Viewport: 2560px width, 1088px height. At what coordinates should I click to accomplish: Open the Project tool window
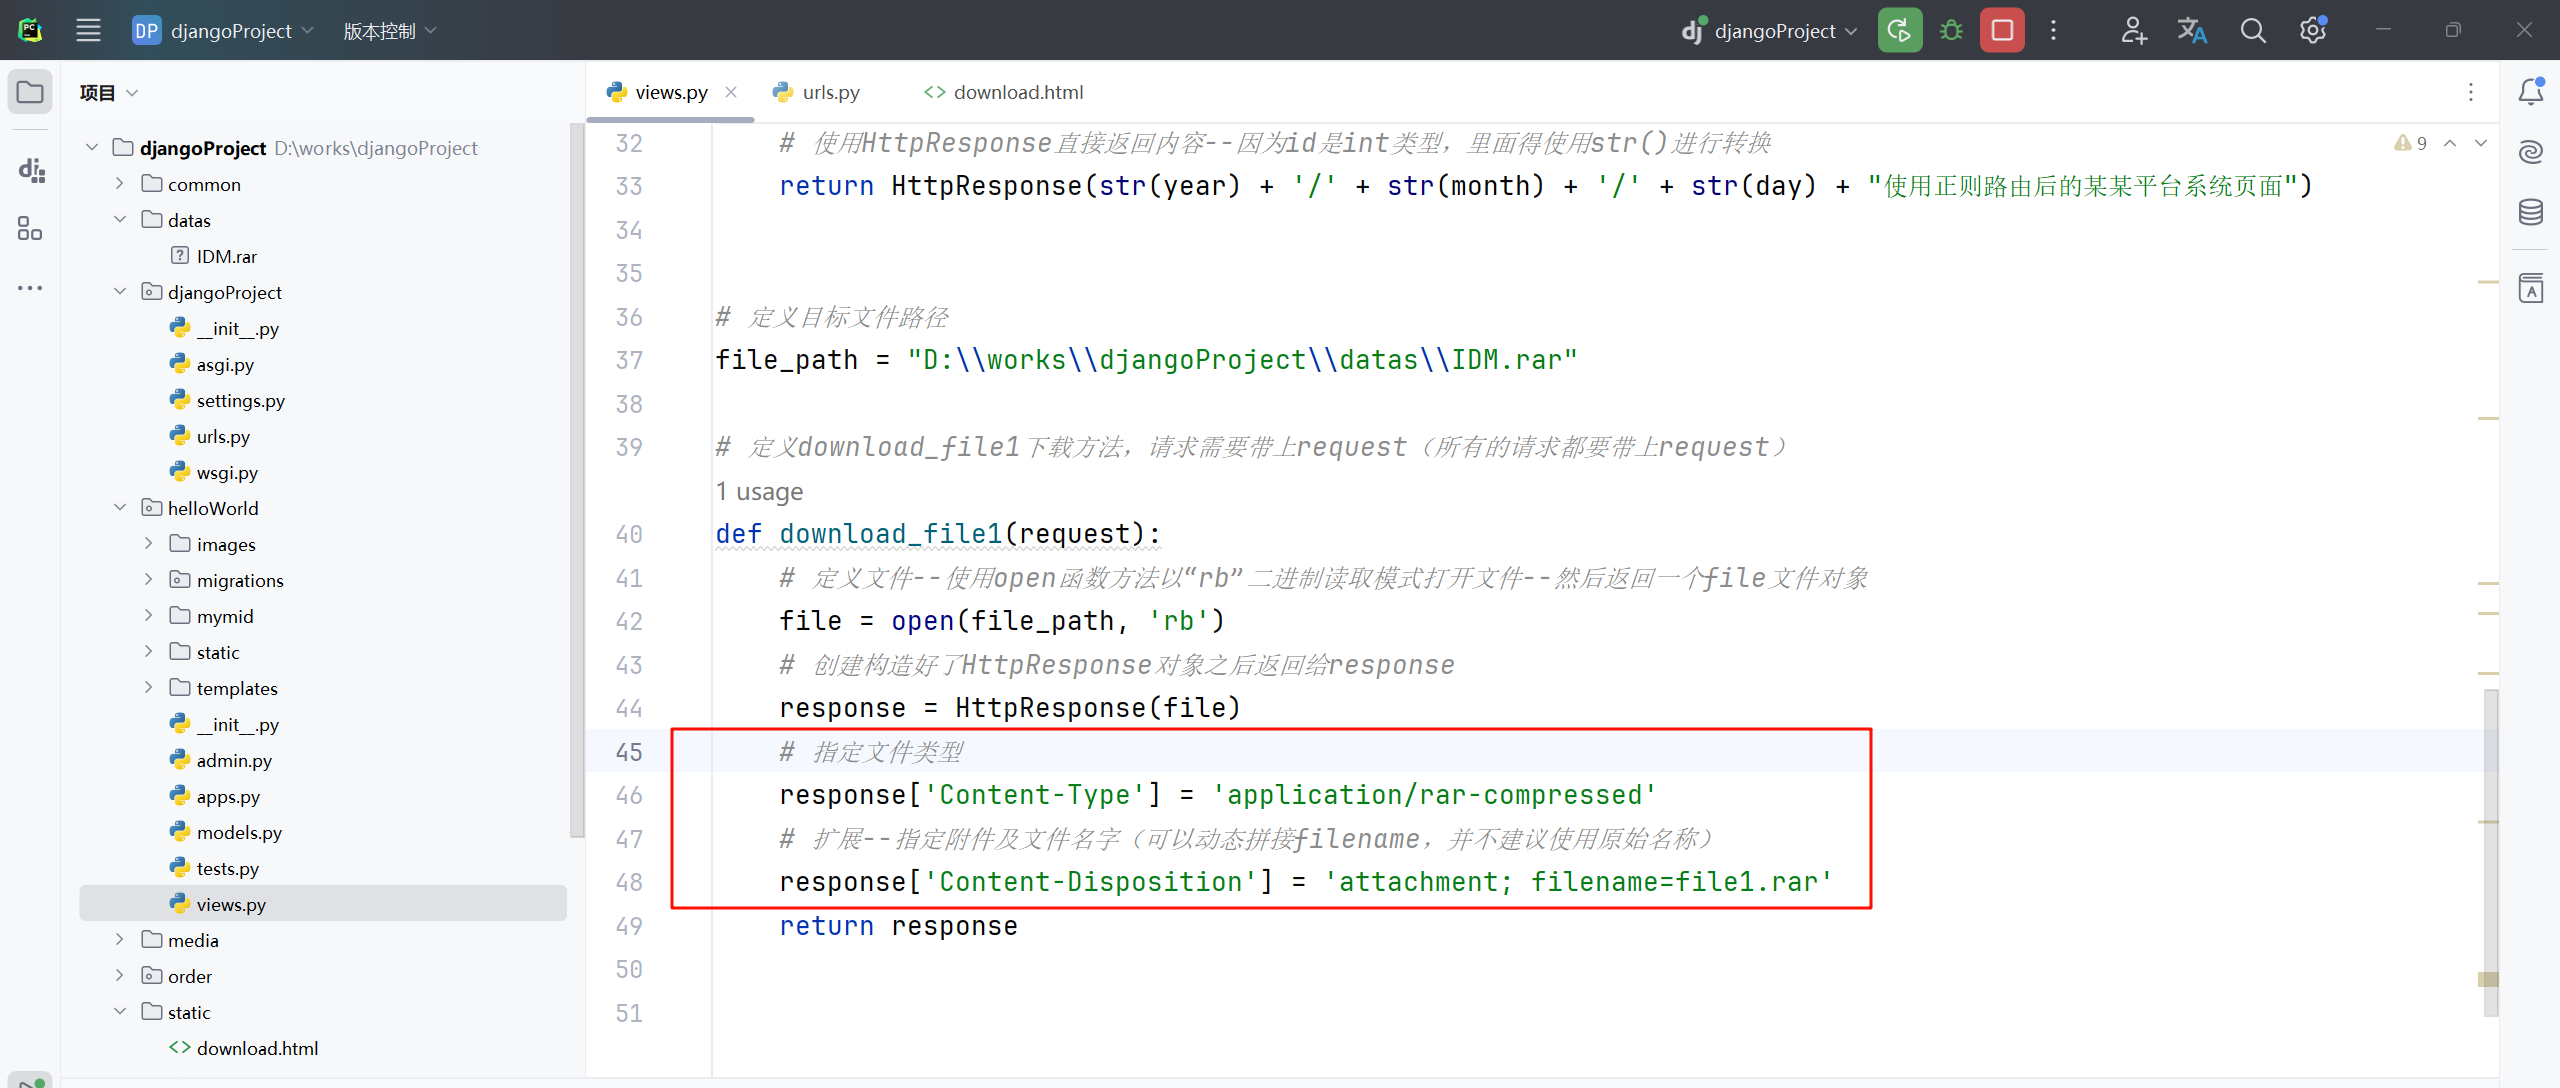(30, 92)
